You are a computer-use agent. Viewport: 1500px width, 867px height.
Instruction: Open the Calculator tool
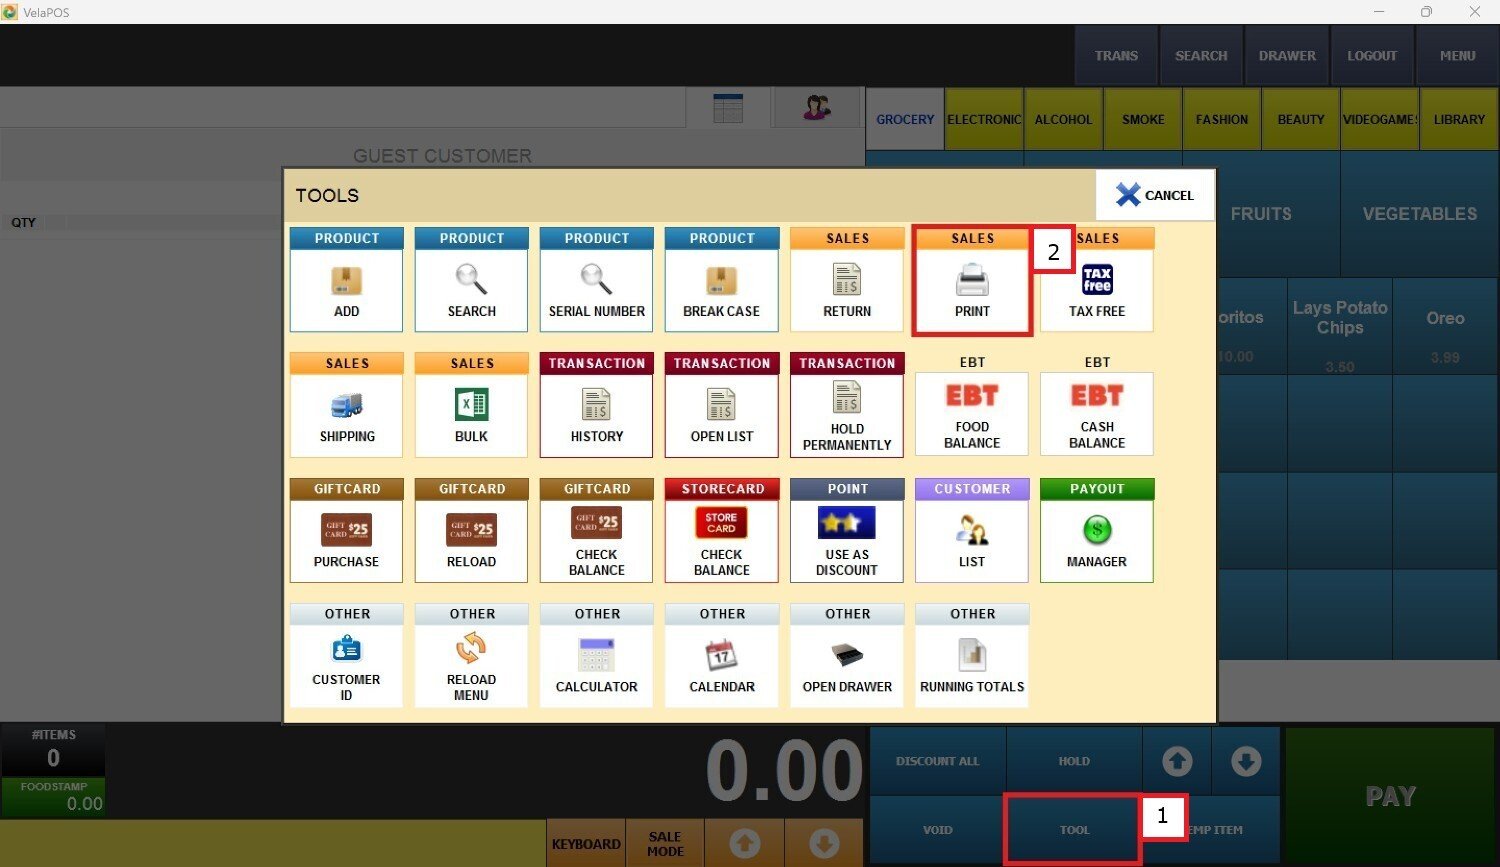coord(596,658)
